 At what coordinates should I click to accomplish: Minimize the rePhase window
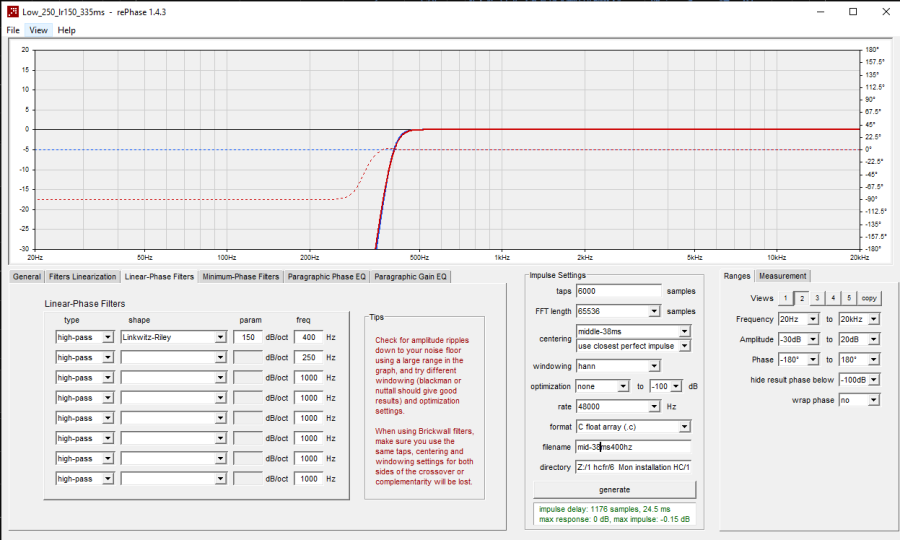click(821, 11)
